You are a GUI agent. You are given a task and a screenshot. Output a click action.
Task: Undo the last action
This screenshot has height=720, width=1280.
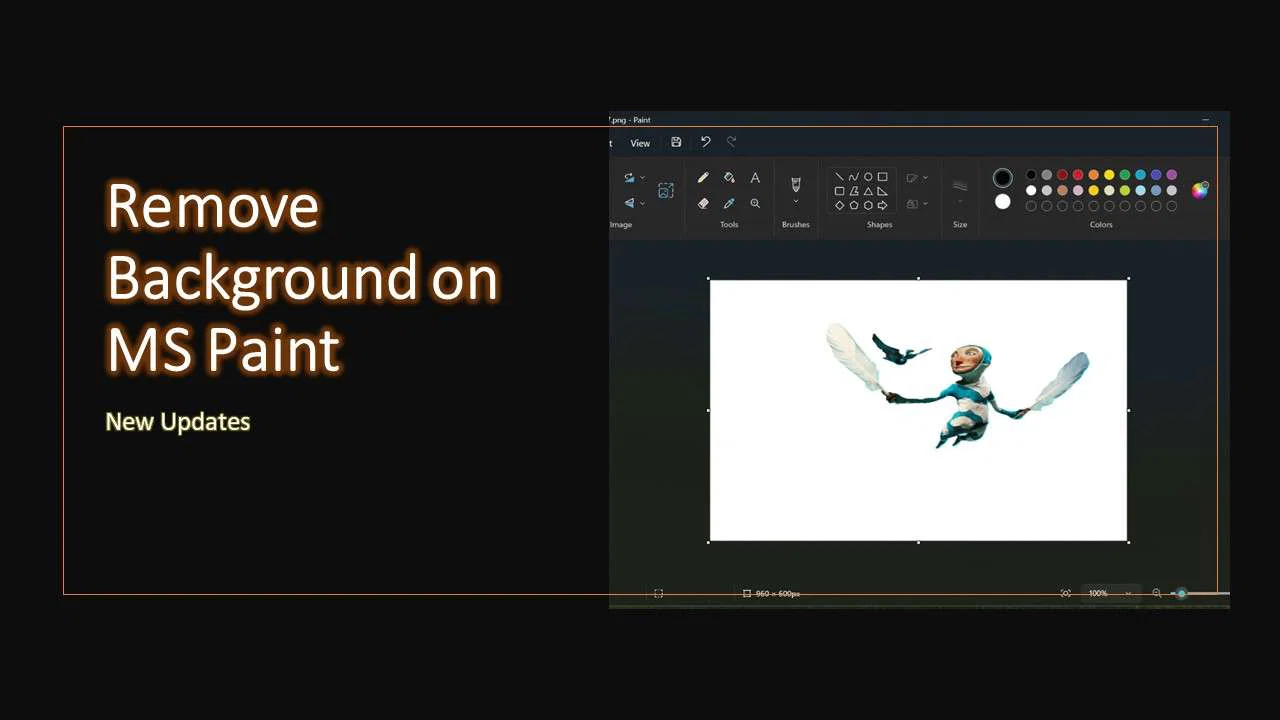click(705, 143)
